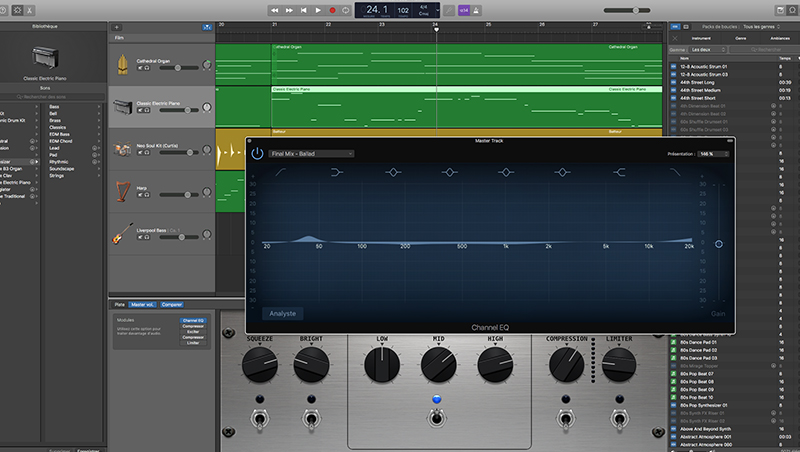The image size is (800, 452).
Task: Enable the tuner pencil icon
Action: point(449,10)
